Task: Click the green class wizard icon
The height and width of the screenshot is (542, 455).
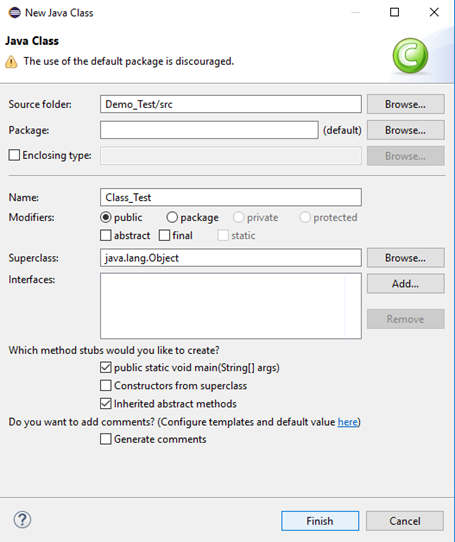Action: (410, 56)
